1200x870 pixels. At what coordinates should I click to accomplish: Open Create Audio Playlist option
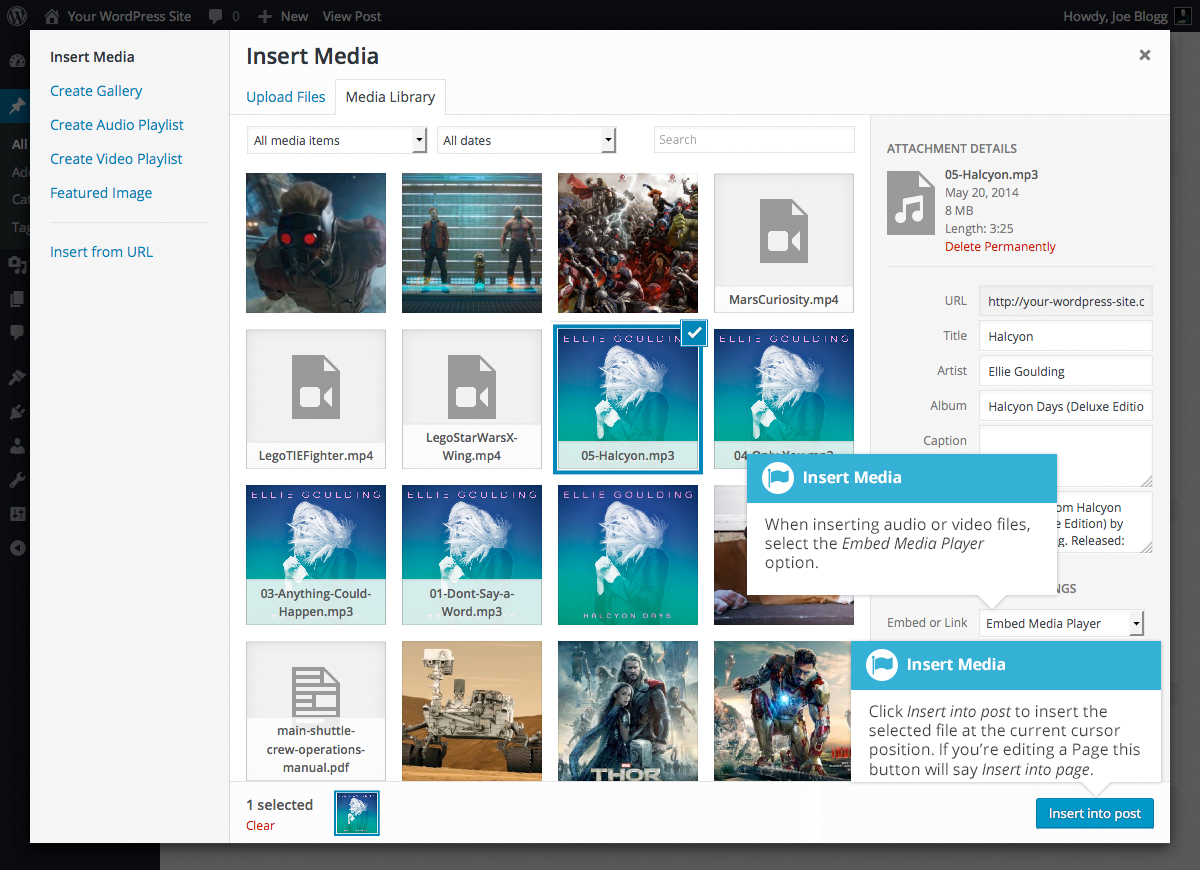(x=117, y=125)
